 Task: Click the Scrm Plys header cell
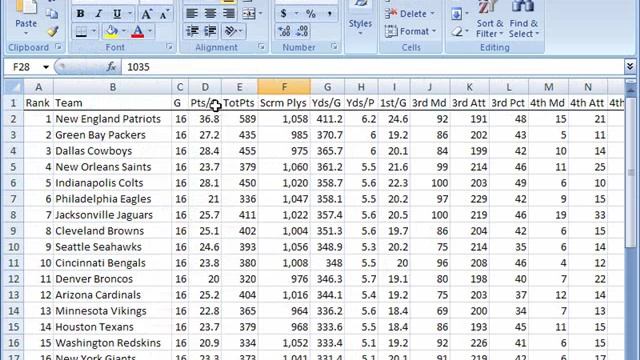pos(284,103)
